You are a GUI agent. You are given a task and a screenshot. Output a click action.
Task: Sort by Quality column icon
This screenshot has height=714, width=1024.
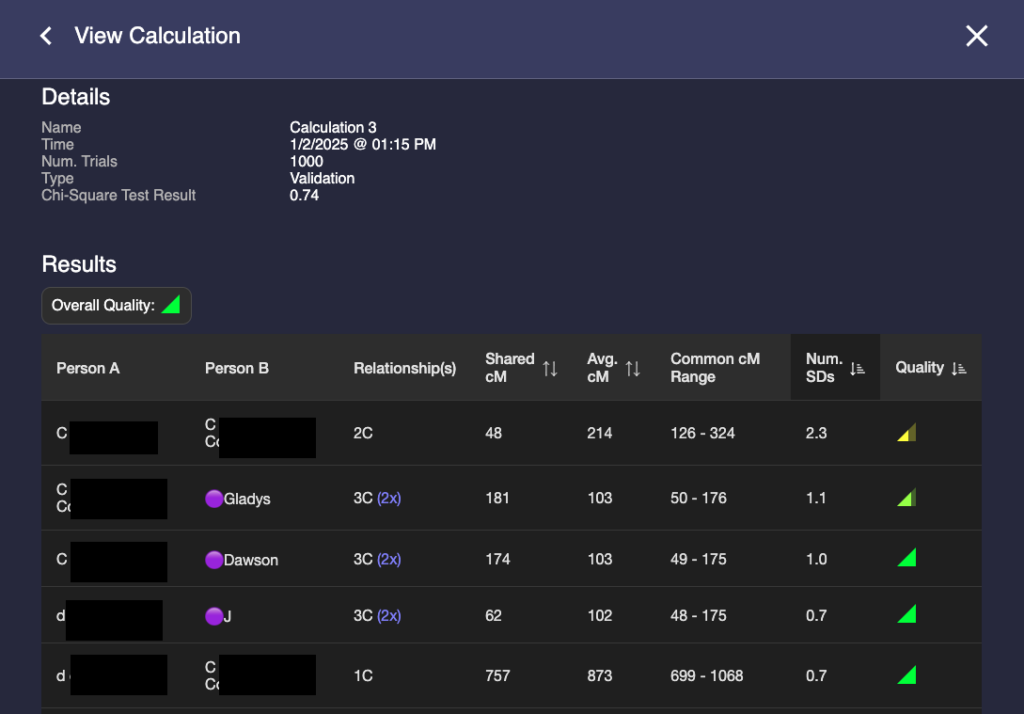click(958, 368)
